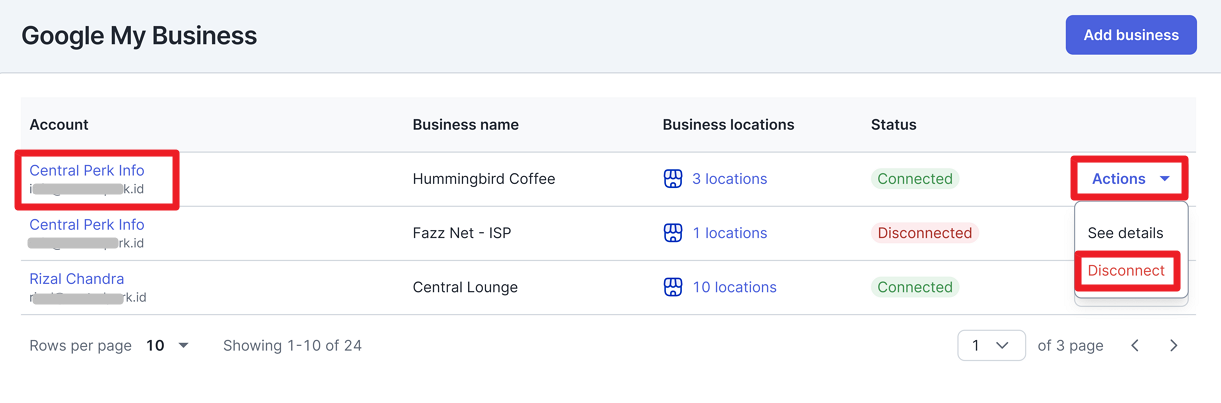The image size is (1221, 403).
Task: Choose Disconnect in the Actions menu
Action: click(1126, 271)
